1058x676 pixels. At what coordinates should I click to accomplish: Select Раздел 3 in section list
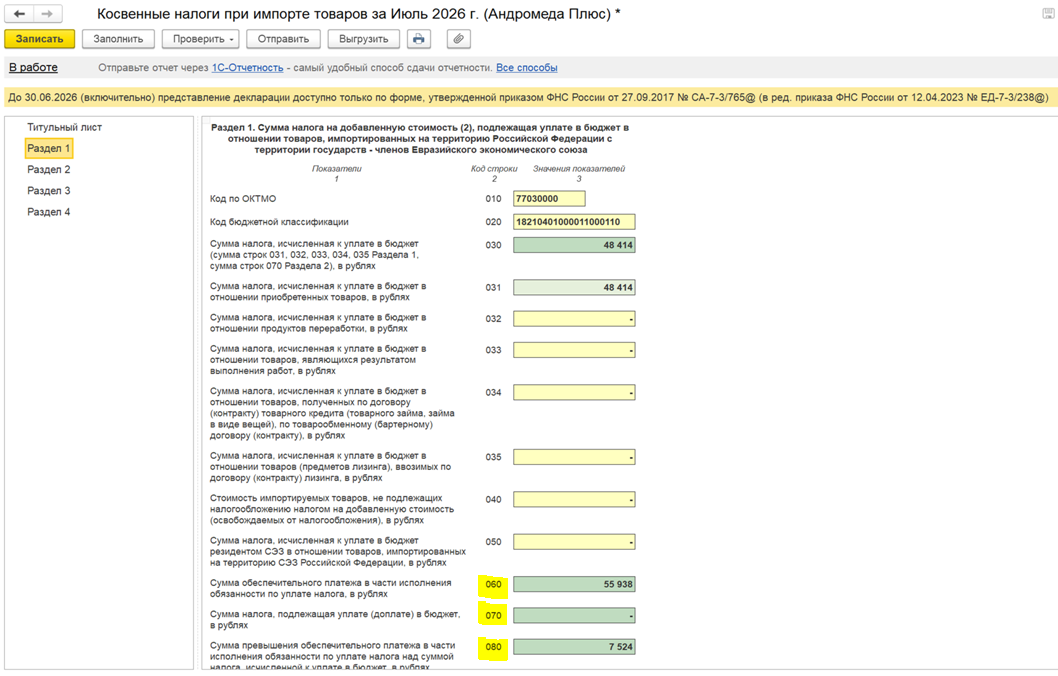click(x=49, y=191)
